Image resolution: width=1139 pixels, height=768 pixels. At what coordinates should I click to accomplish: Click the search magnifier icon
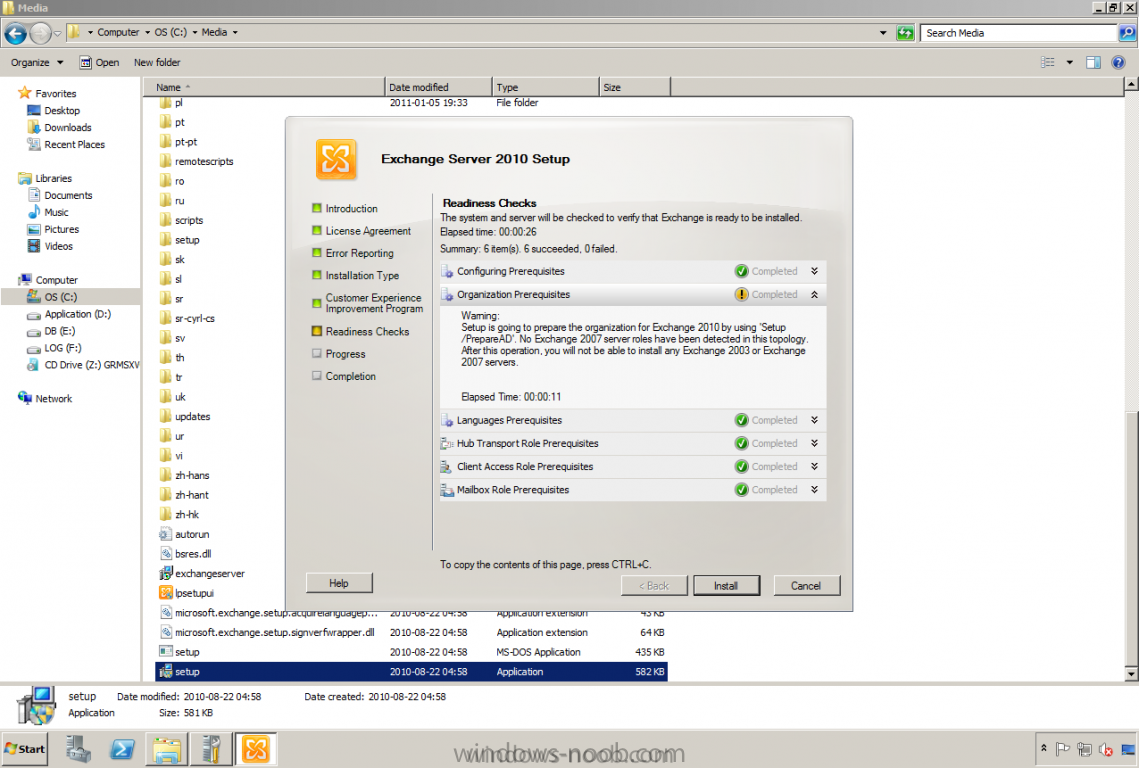click(1127, 33)
